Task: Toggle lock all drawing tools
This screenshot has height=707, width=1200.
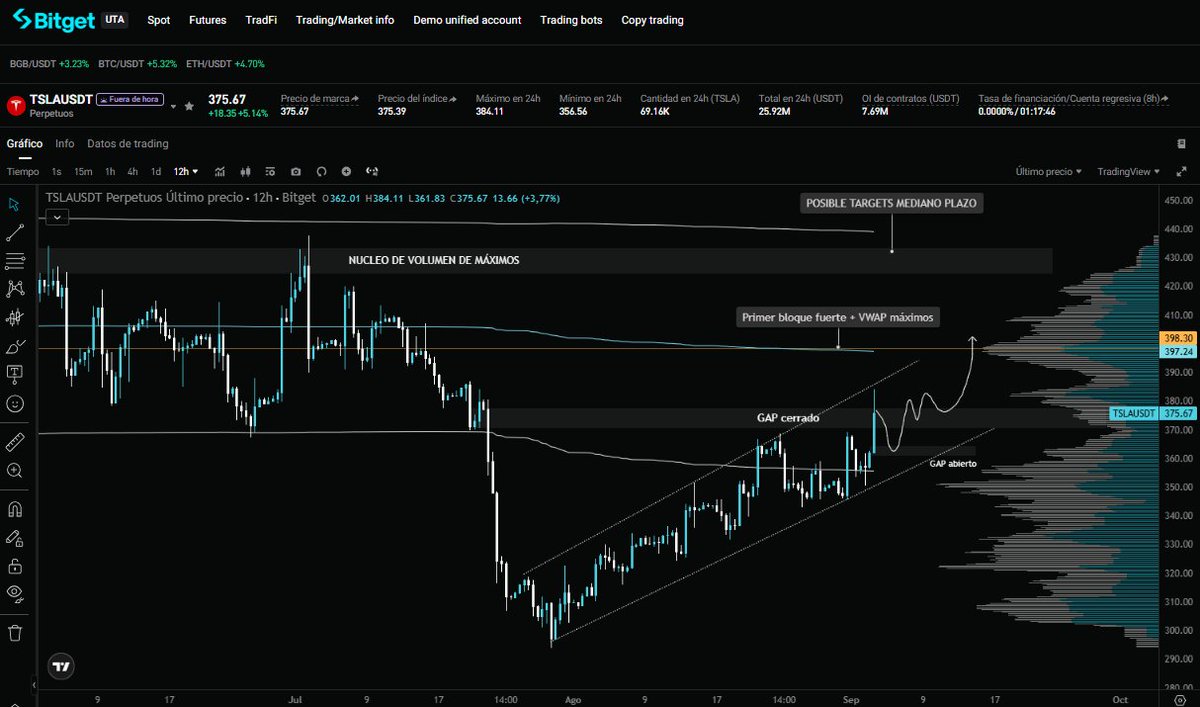Action: [x=15, y=566]
